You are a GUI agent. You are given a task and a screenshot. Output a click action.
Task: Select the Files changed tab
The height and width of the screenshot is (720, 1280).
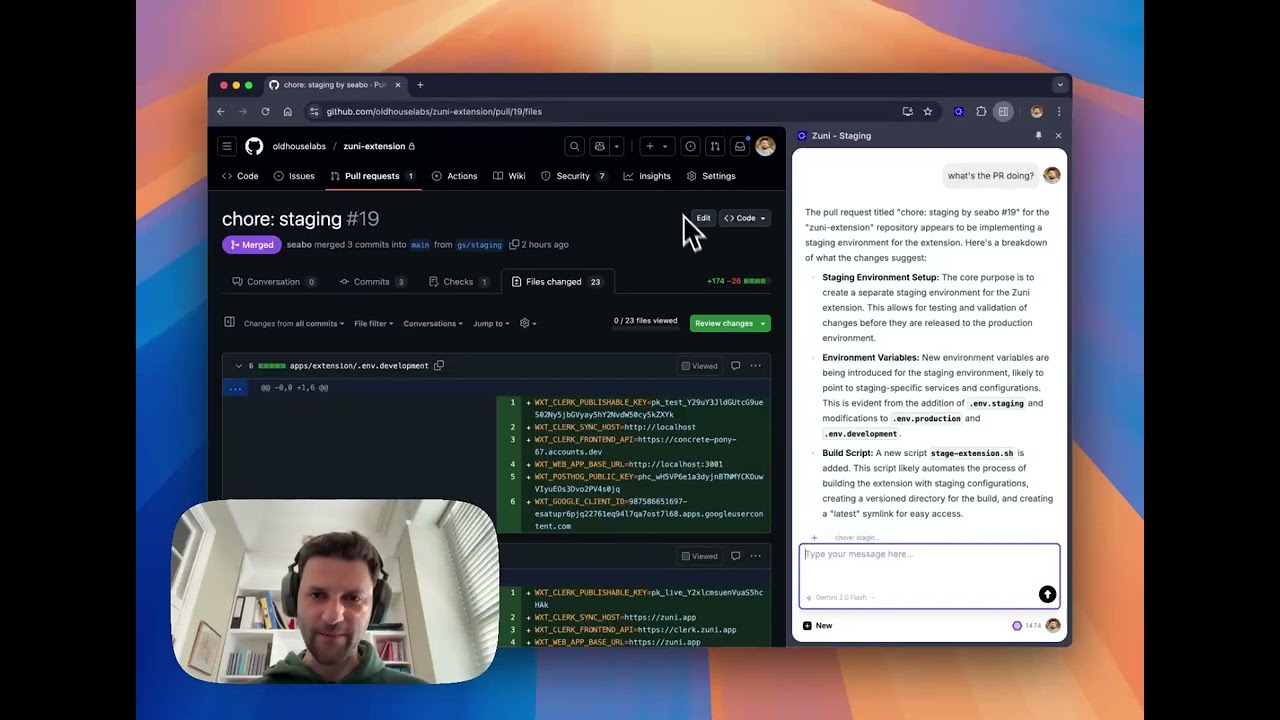coord(556,282)
